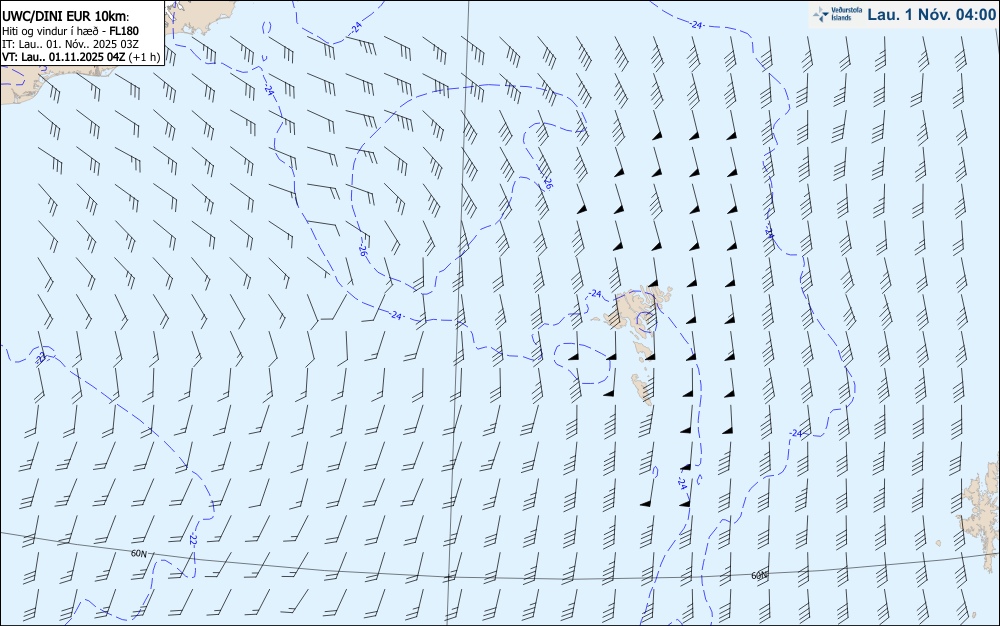Click the -22 contour label above the 60N line

click(x=193, y=539)
